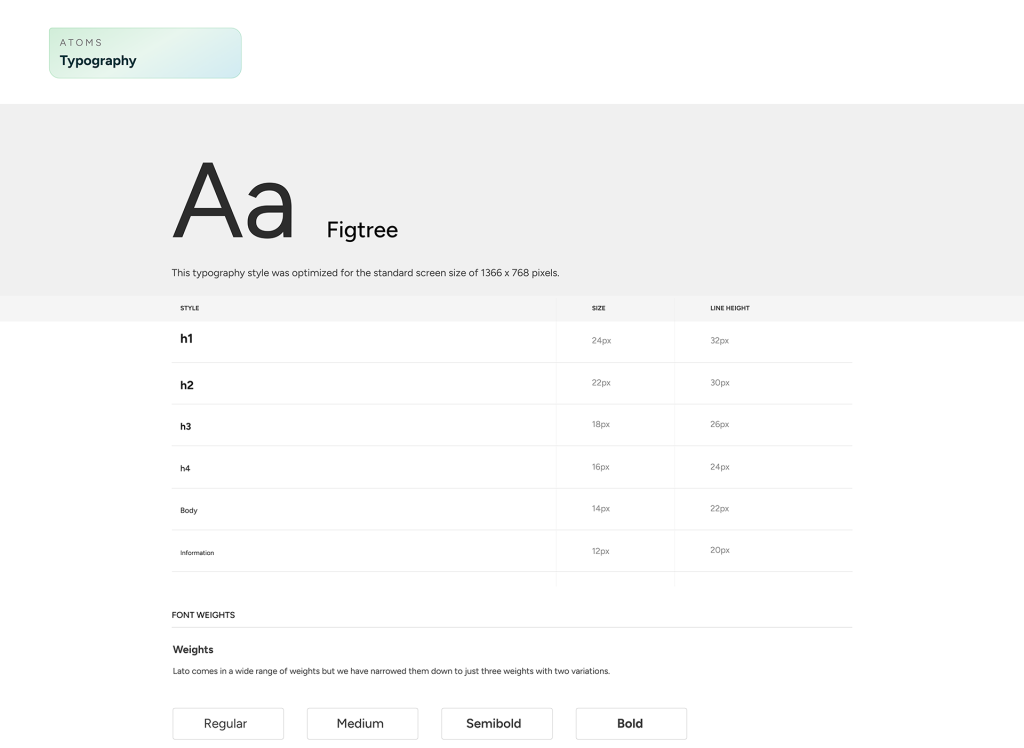Select the h2 style row label
Viewport: 1024px width, 748px height.
click(187, 385)
